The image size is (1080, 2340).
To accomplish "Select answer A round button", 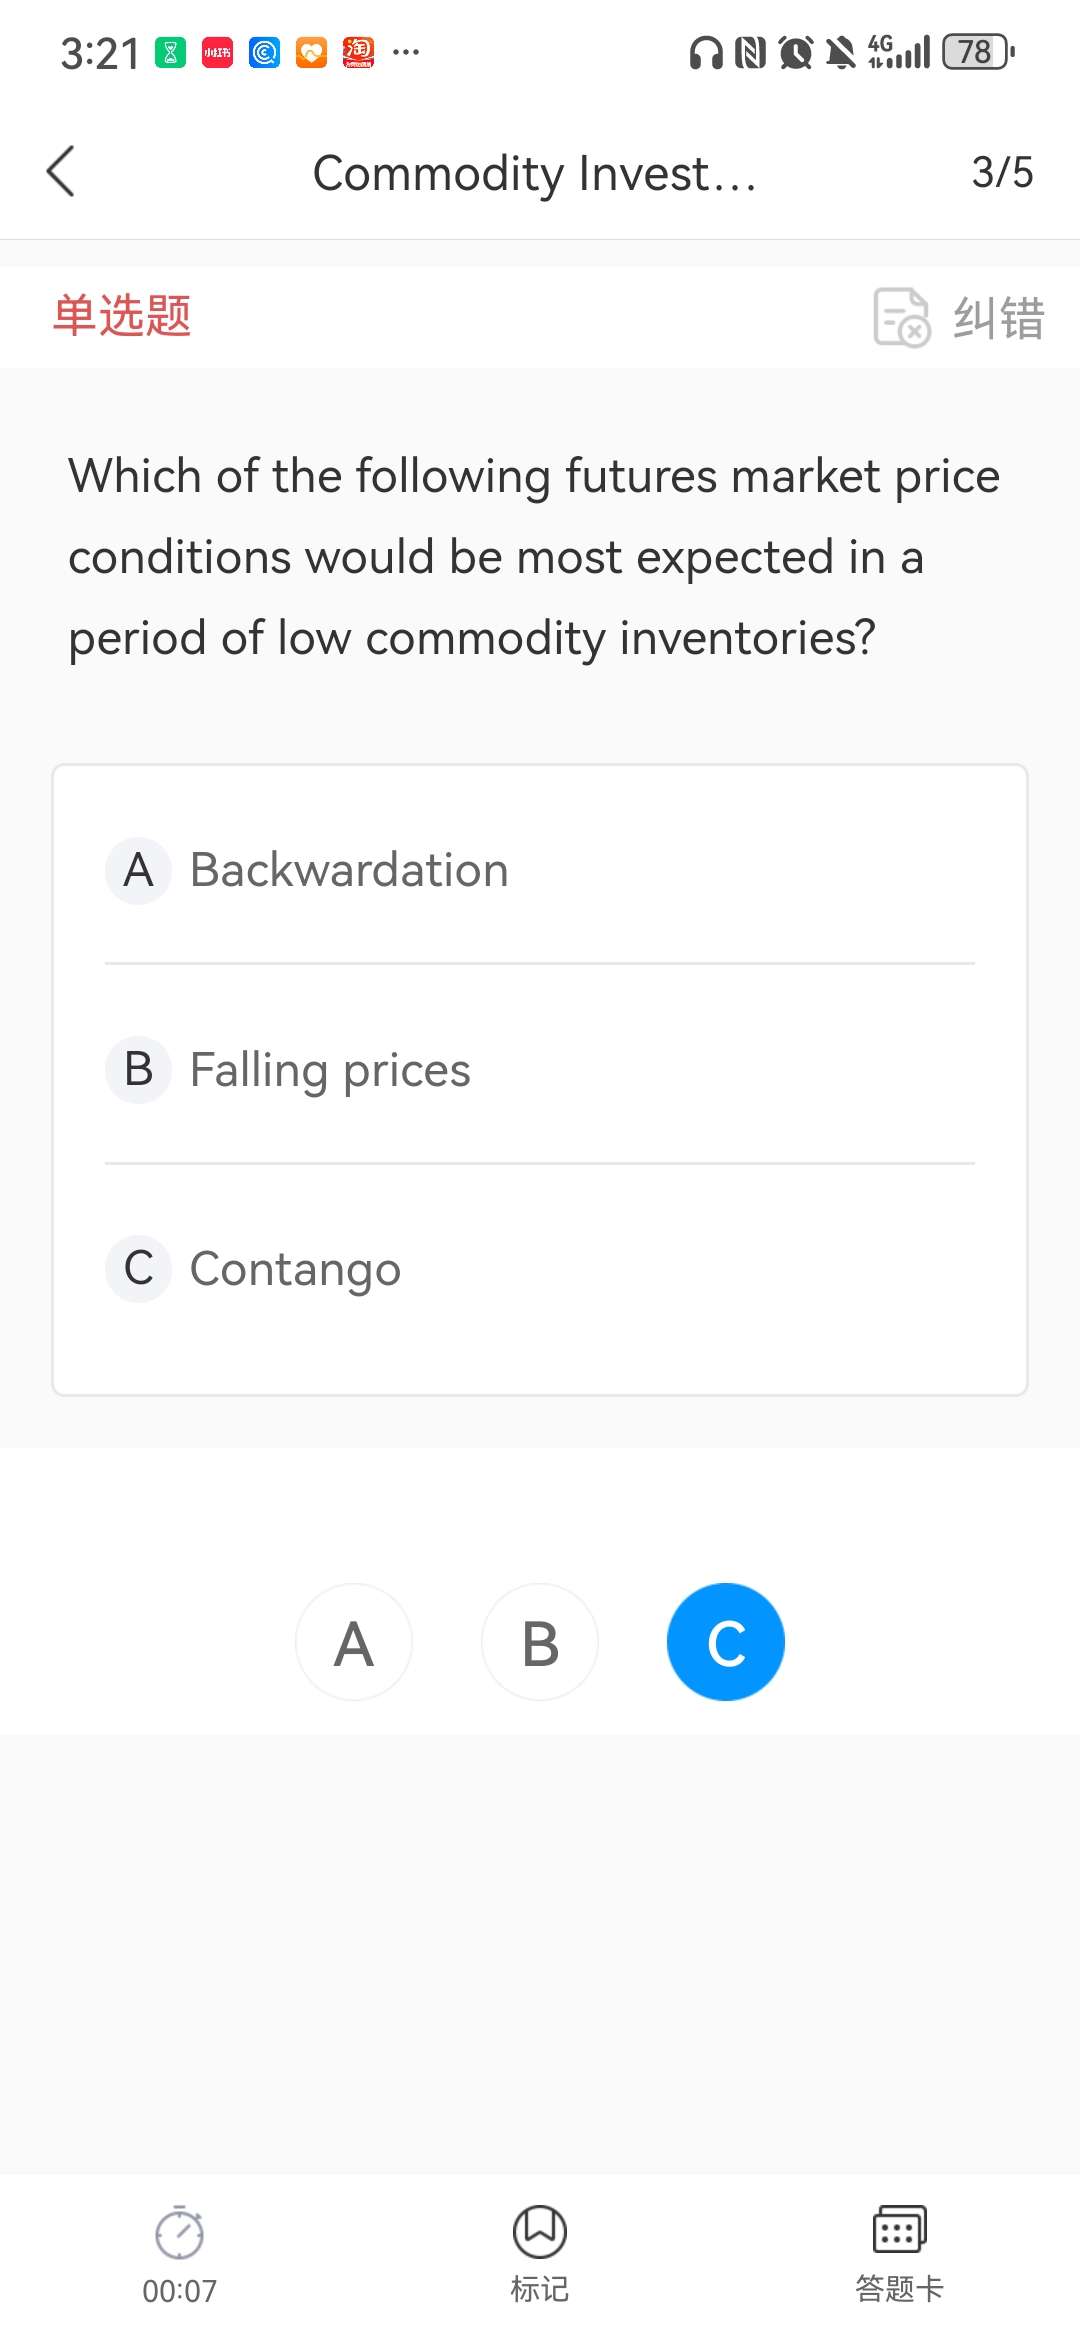I will click(354, 1642).
